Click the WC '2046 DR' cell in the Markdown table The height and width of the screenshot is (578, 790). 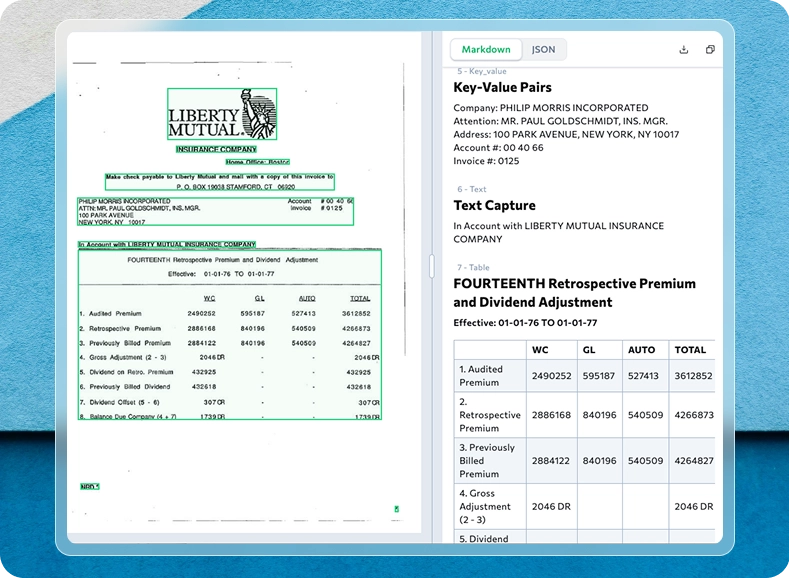[551, 506]
